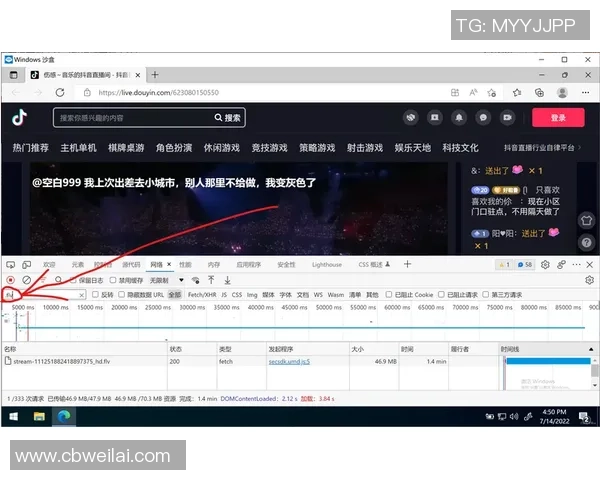Enable 保留日志 checkbox
Image resolution: width=600 pixels, height=480 pixels.
(74, 280)
